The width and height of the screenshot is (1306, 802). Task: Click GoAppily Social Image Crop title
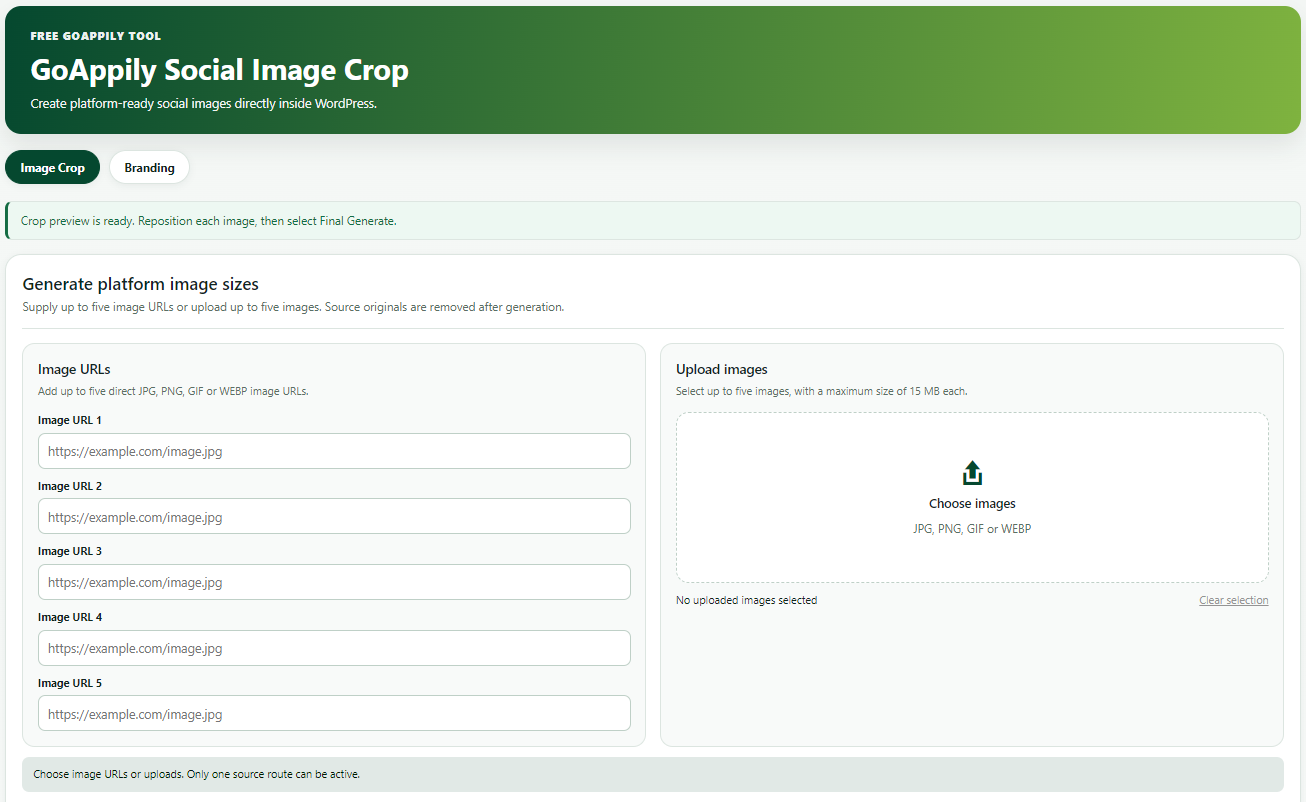219,71
